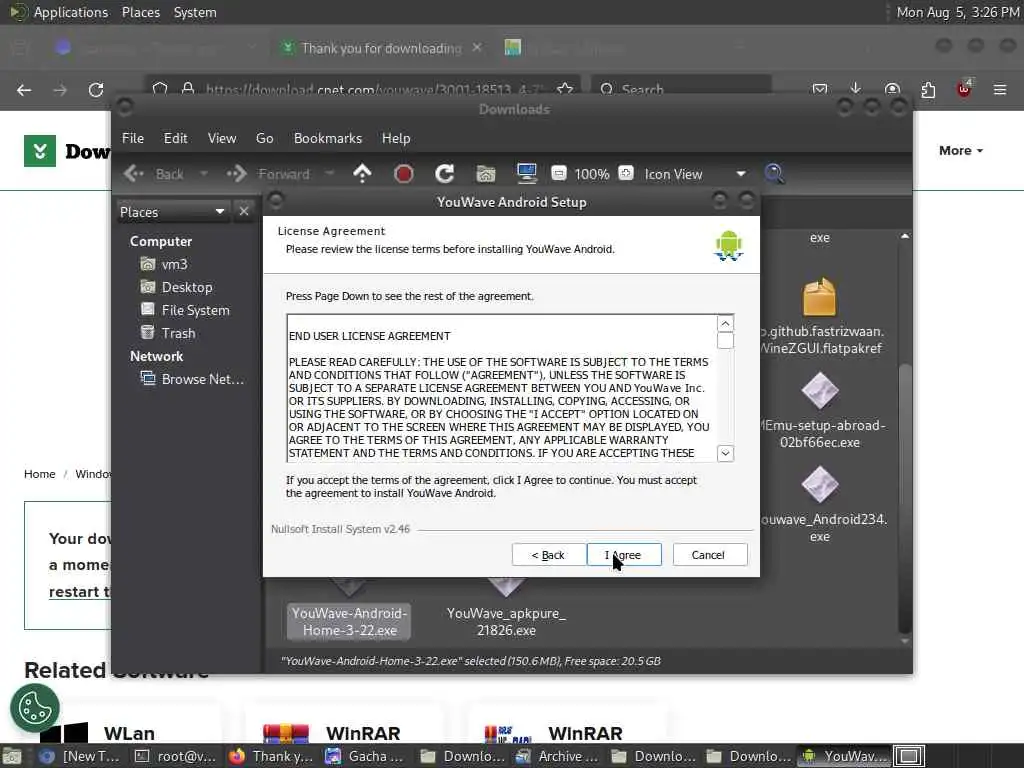The height and width of the screenshot is (768, 1024).
Task: Open browser extensions puzzle icon
Action: coord(928,90)
